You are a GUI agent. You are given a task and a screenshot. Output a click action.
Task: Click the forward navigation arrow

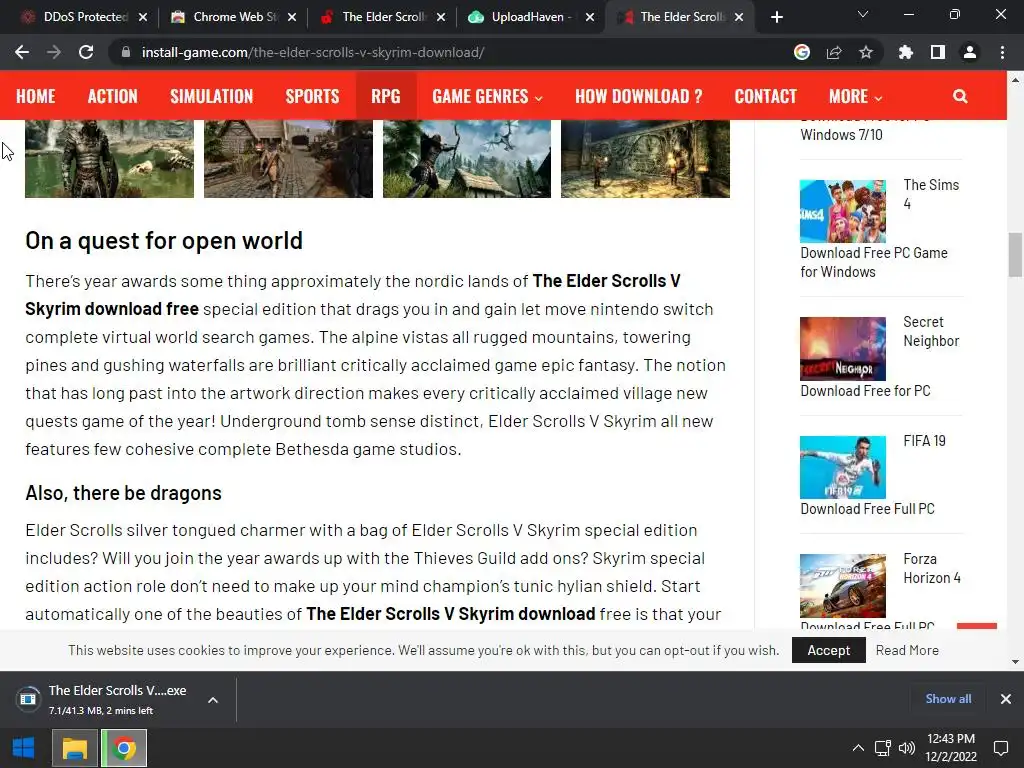point(54,52)
